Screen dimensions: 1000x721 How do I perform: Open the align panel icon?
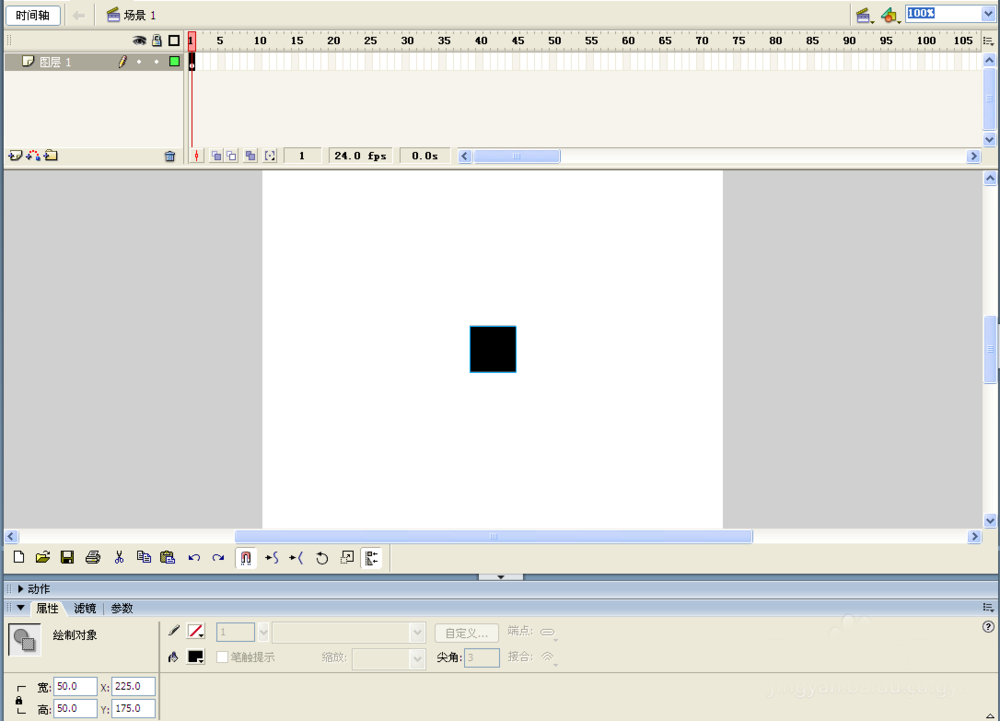372,558
